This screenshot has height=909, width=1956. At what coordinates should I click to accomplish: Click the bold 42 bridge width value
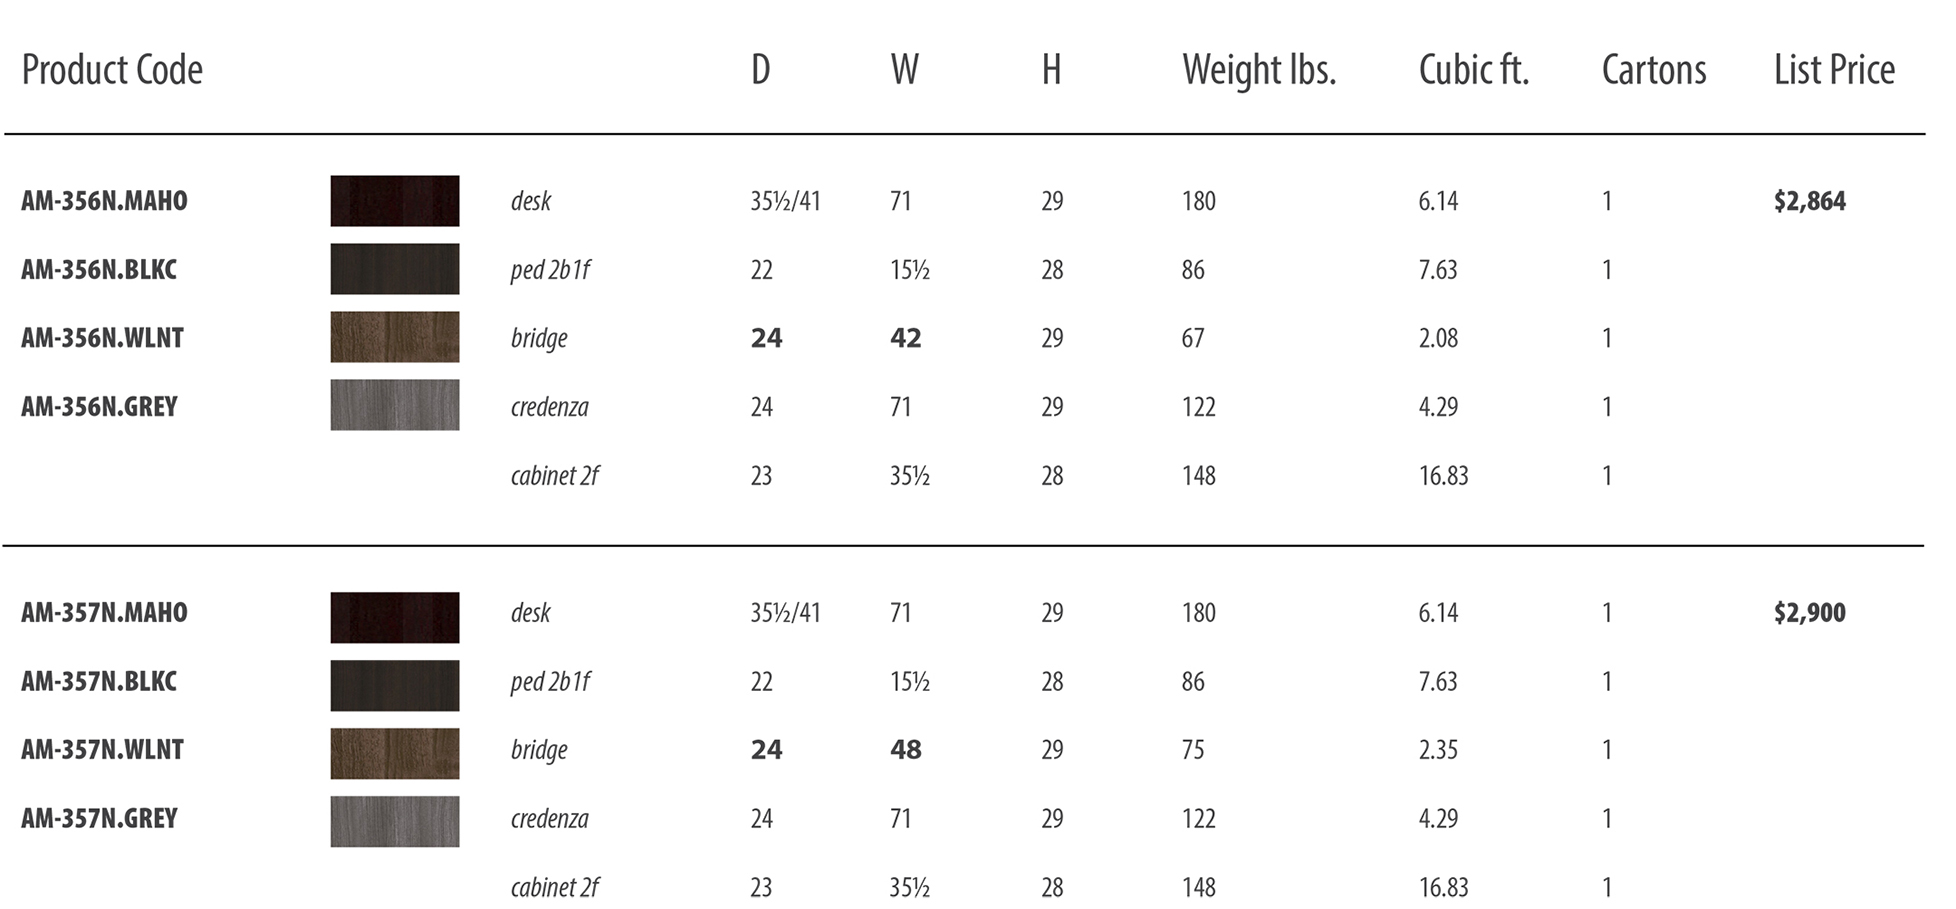[x=906, y=338]
